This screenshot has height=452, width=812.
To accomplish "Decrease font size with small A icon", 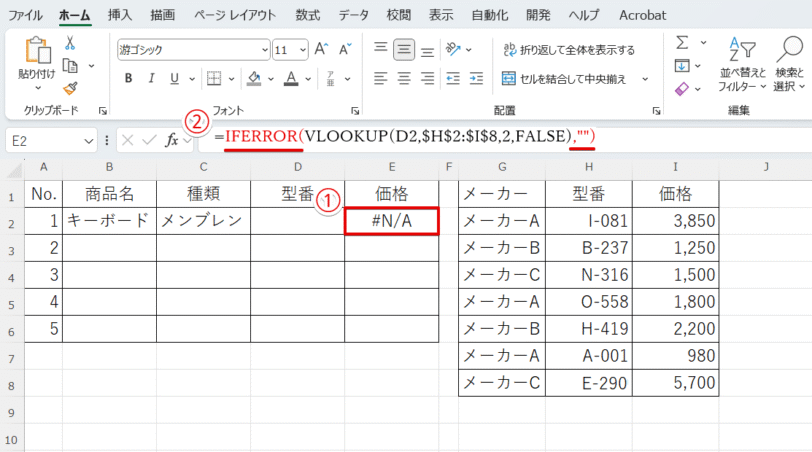I will click(345, 49).
